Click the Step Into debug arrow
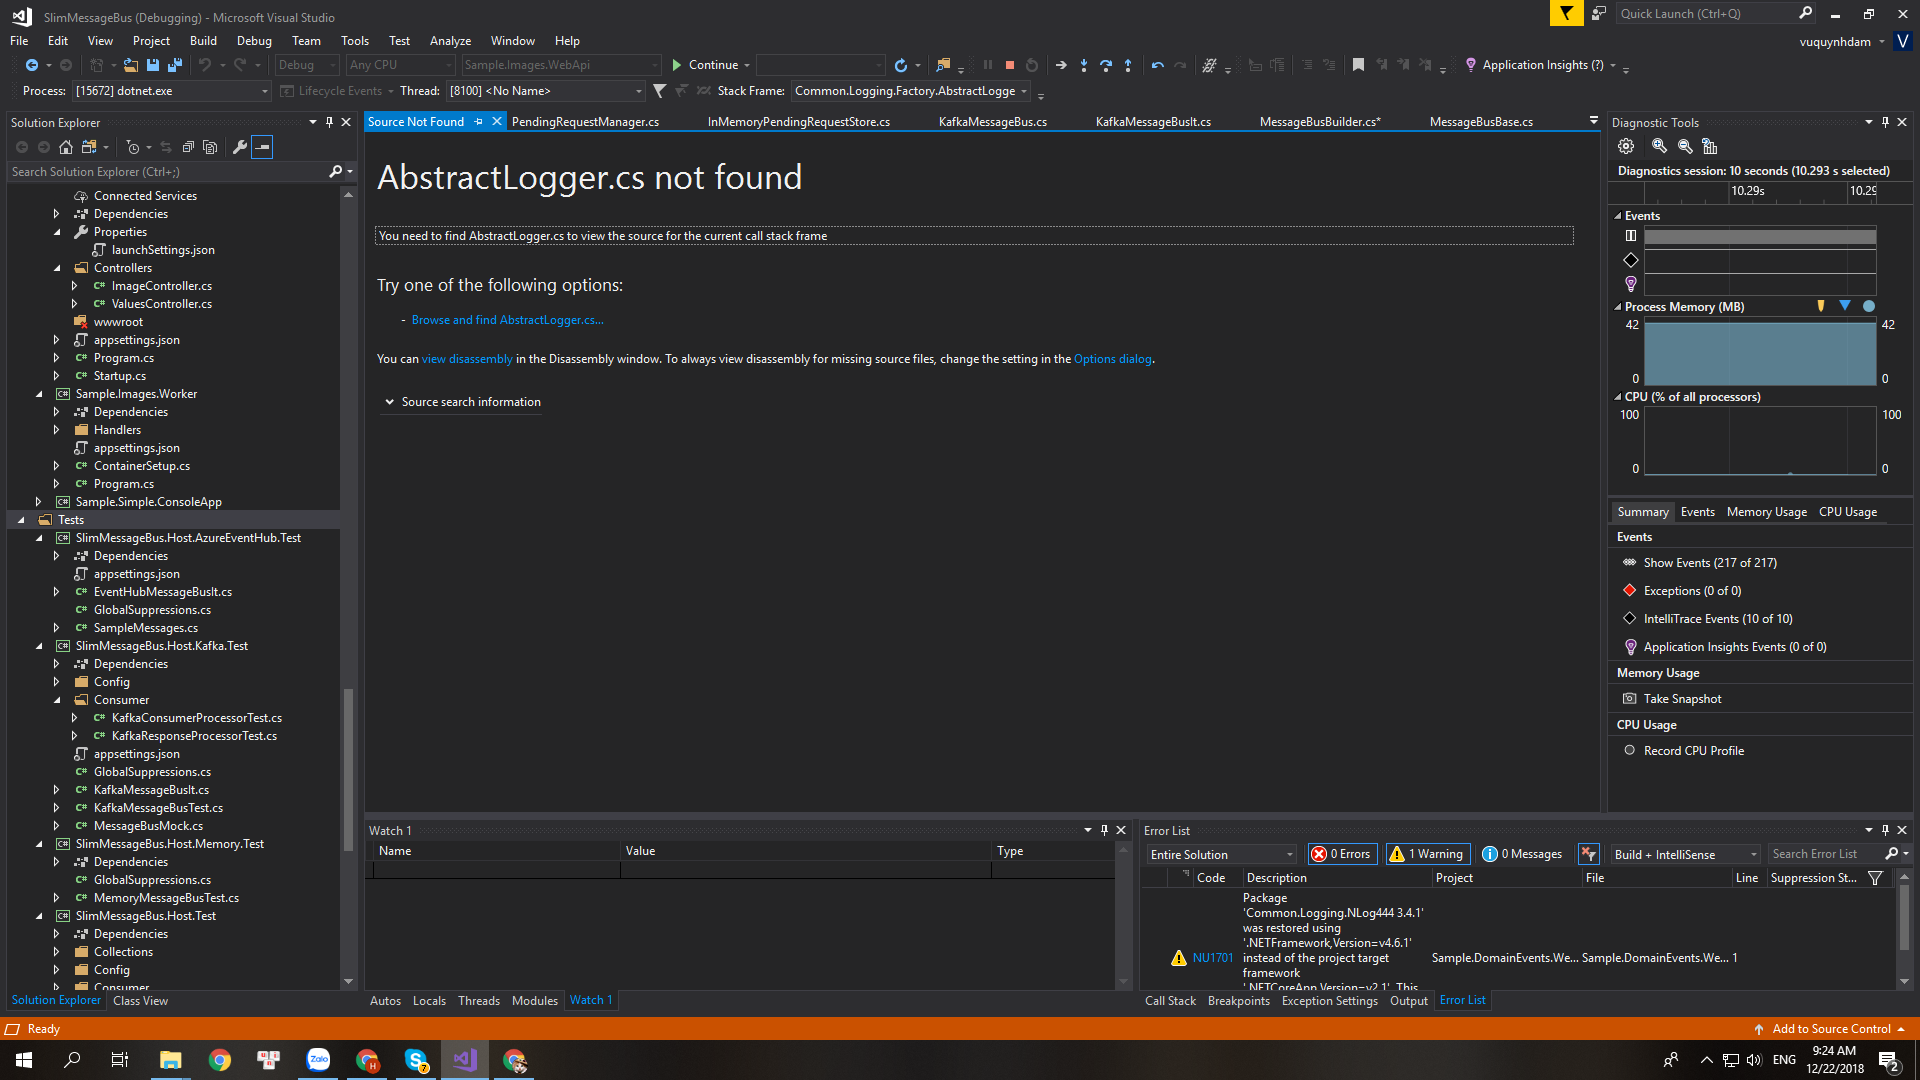The width and height of the screenshot is (1920, 1080). [1084, 65]
